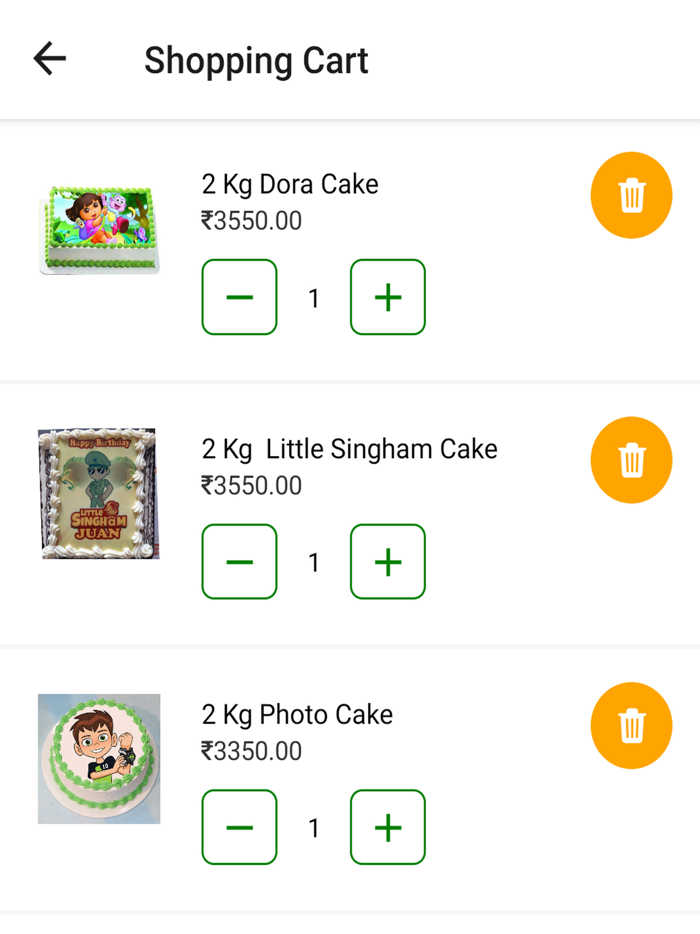700x934 pixels.
Task: Decrease quantity of the Little Singham Cake
Action: tap(239, 562)
